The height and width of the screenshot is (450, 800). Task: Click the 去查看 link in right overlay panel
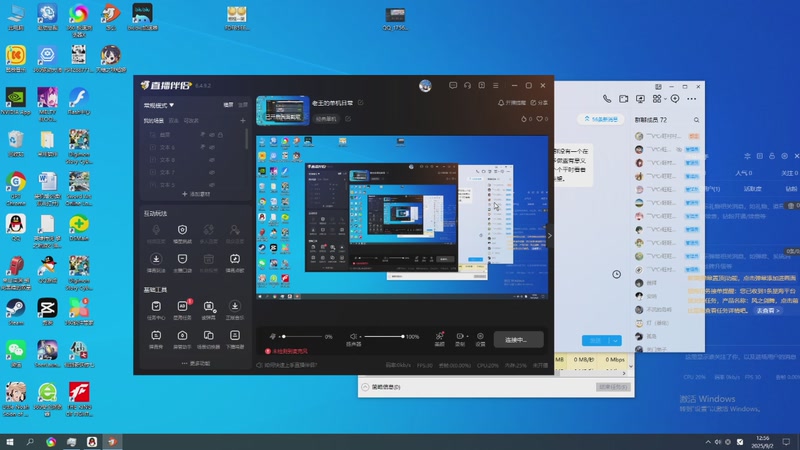tap(768, 311)
